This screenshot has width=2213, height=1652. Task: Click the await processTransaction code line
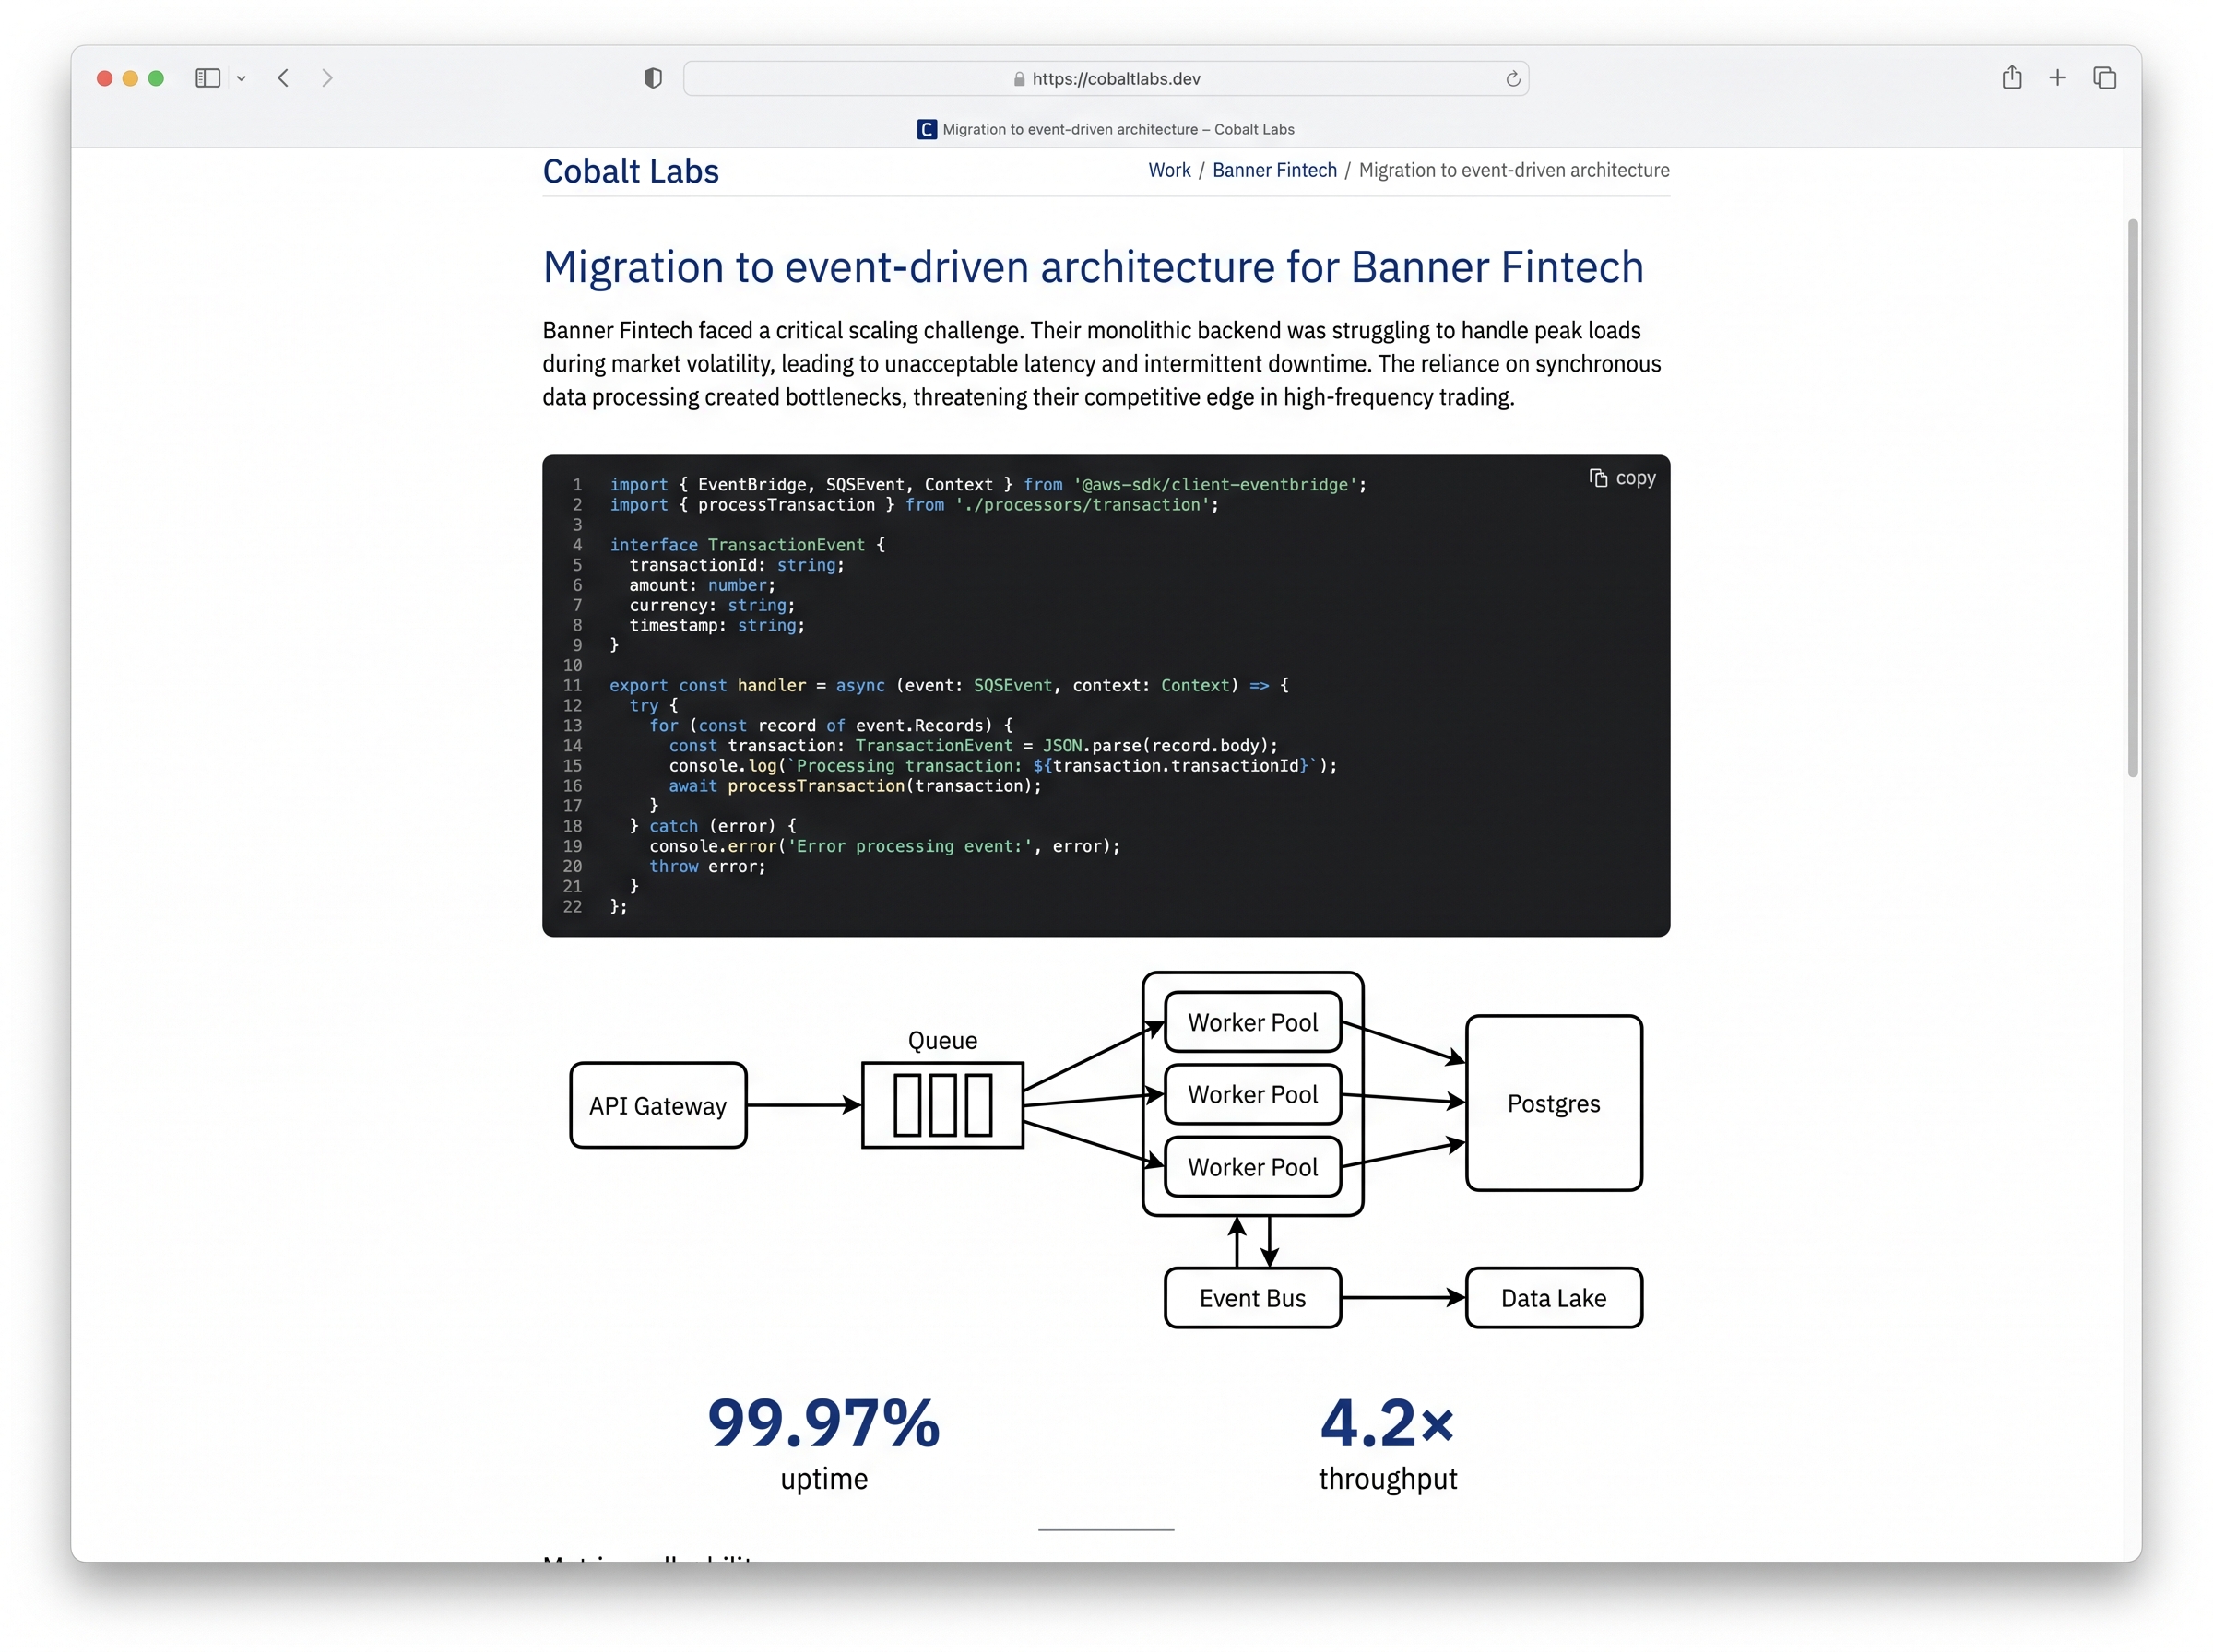coord(855,785)
